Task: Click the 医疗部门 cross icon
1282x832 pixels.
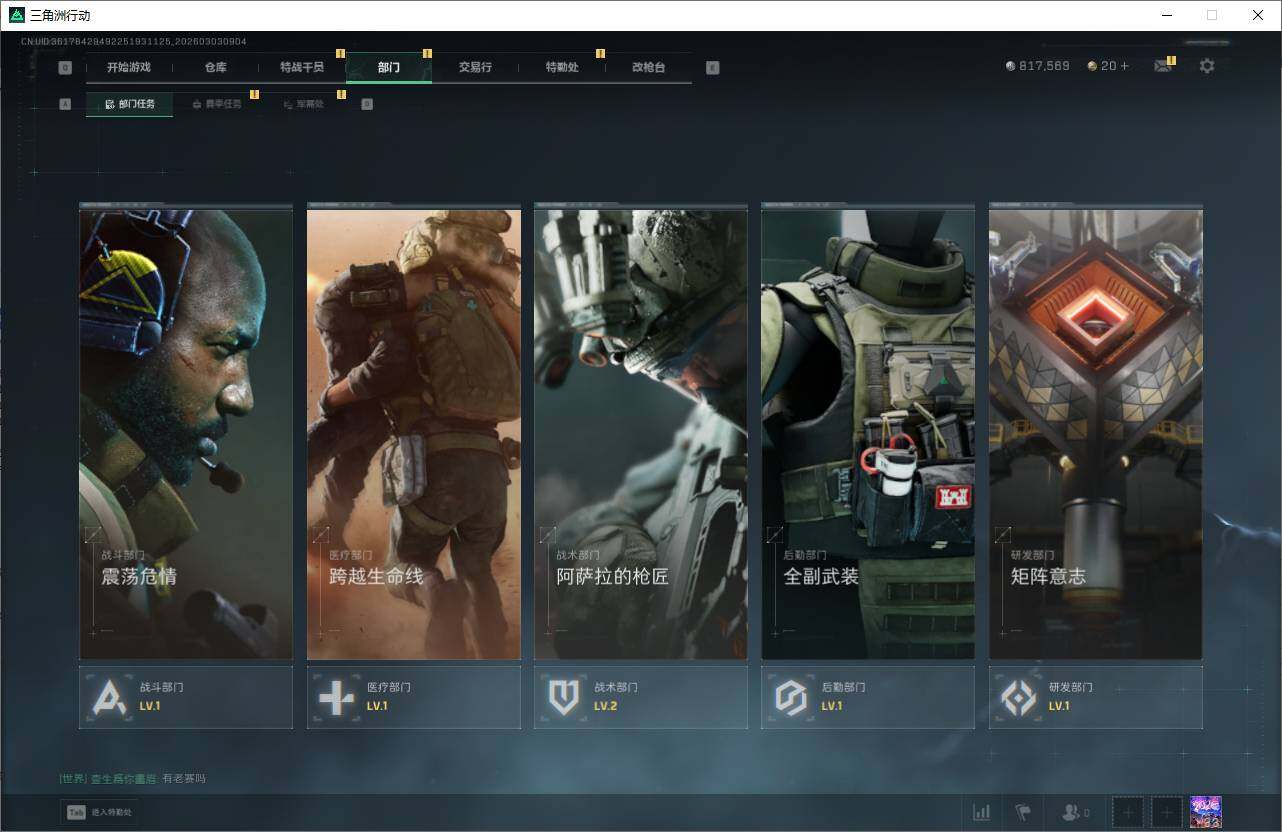Action: (336, 697)
